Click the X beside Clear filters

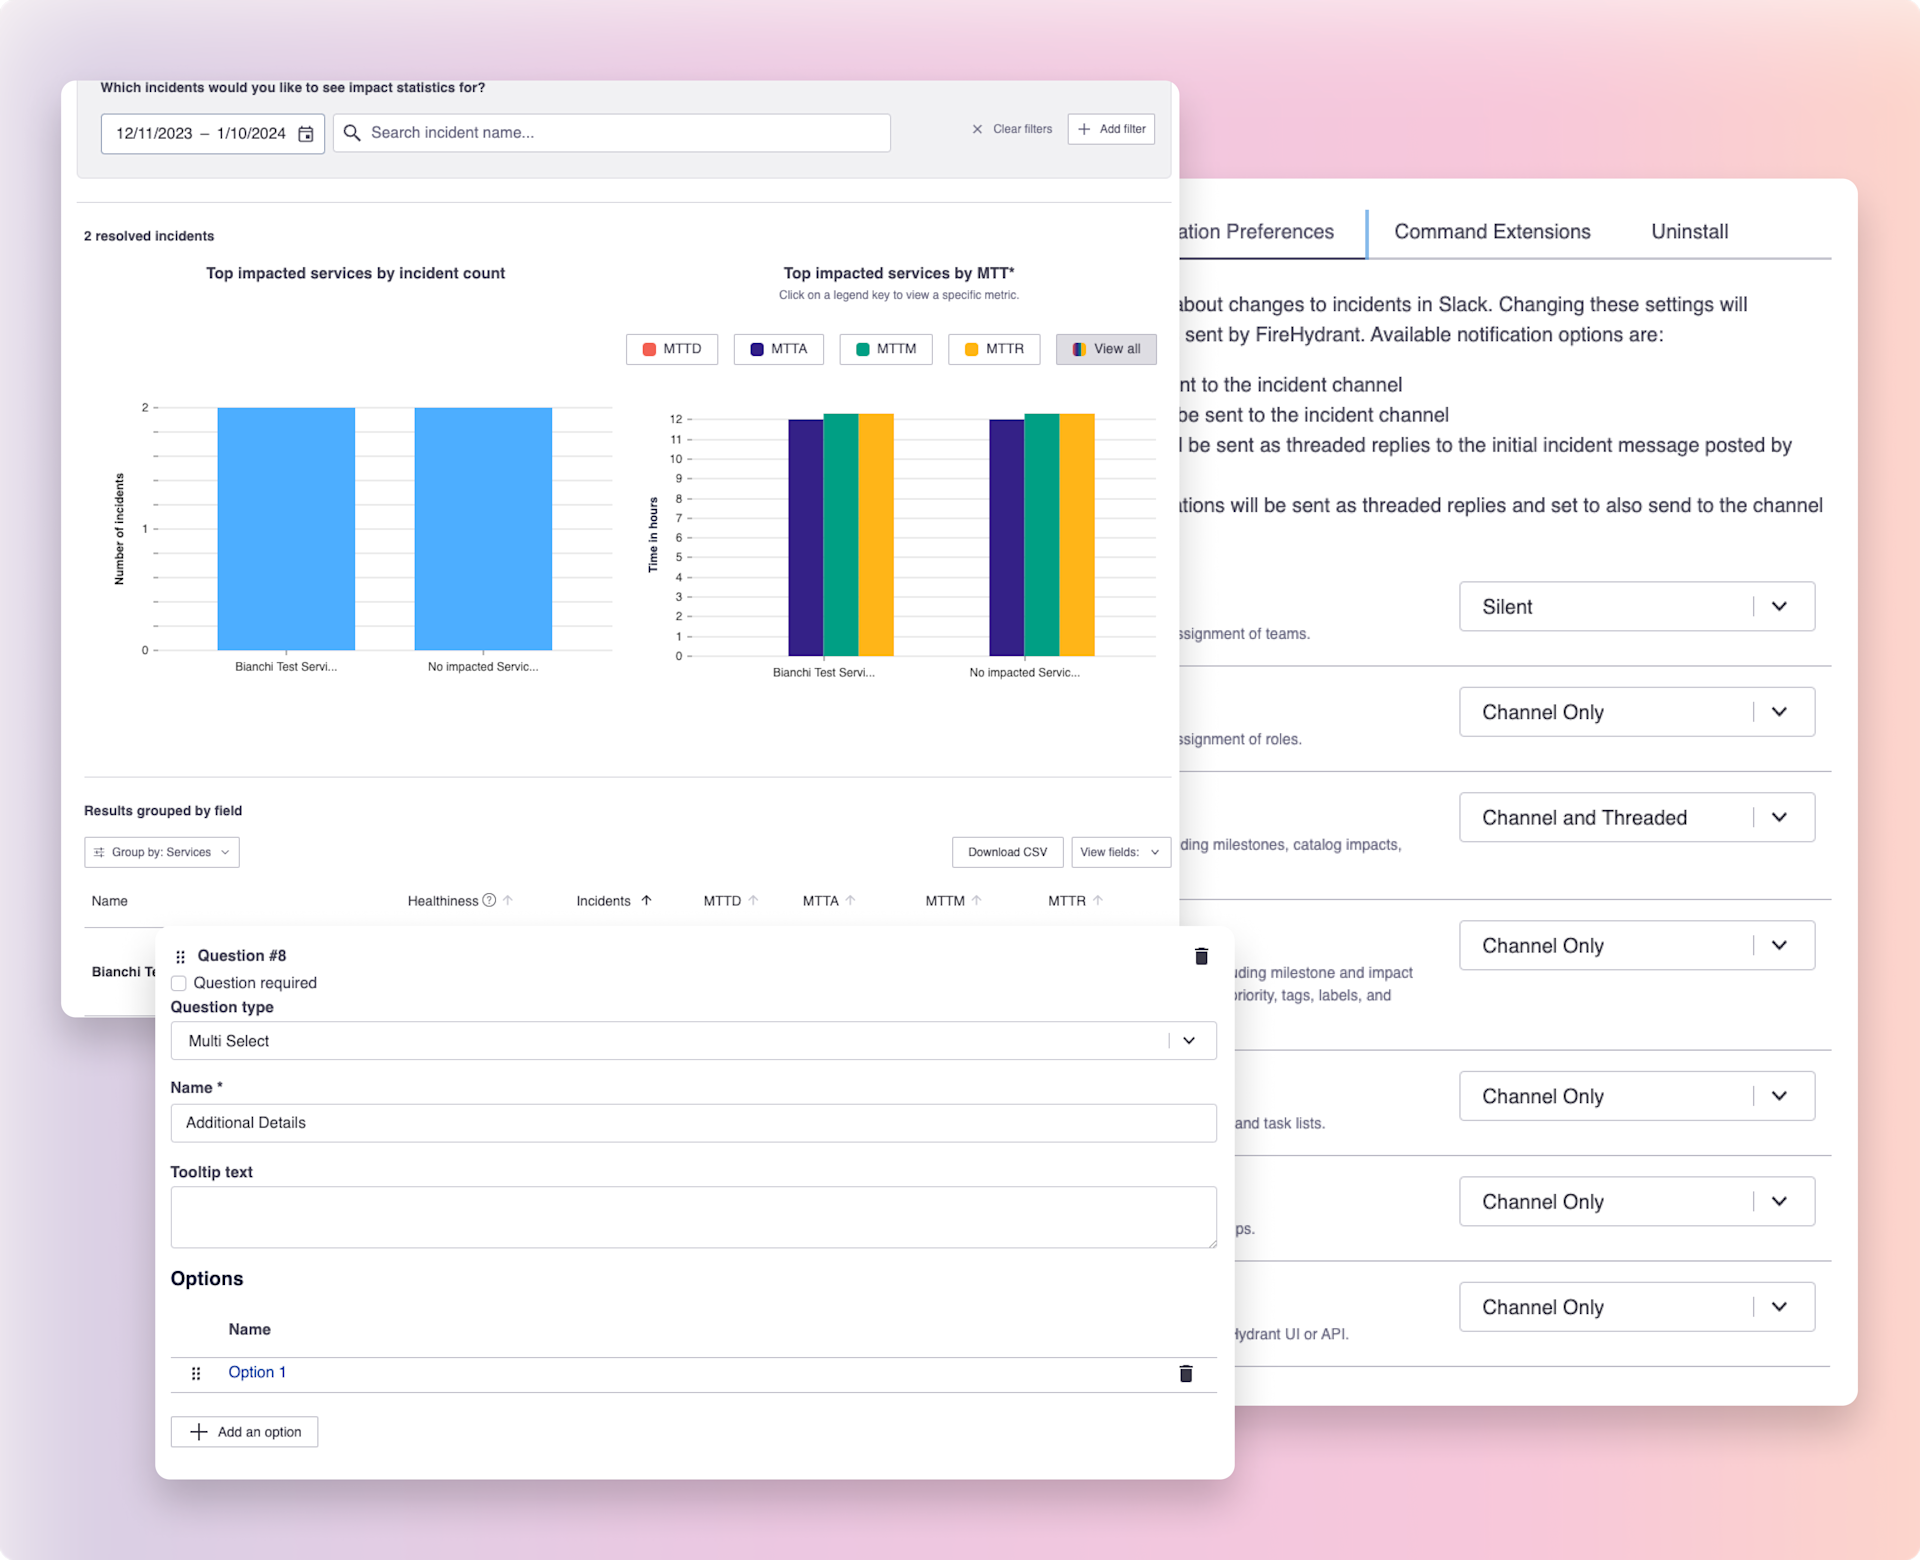977,129
